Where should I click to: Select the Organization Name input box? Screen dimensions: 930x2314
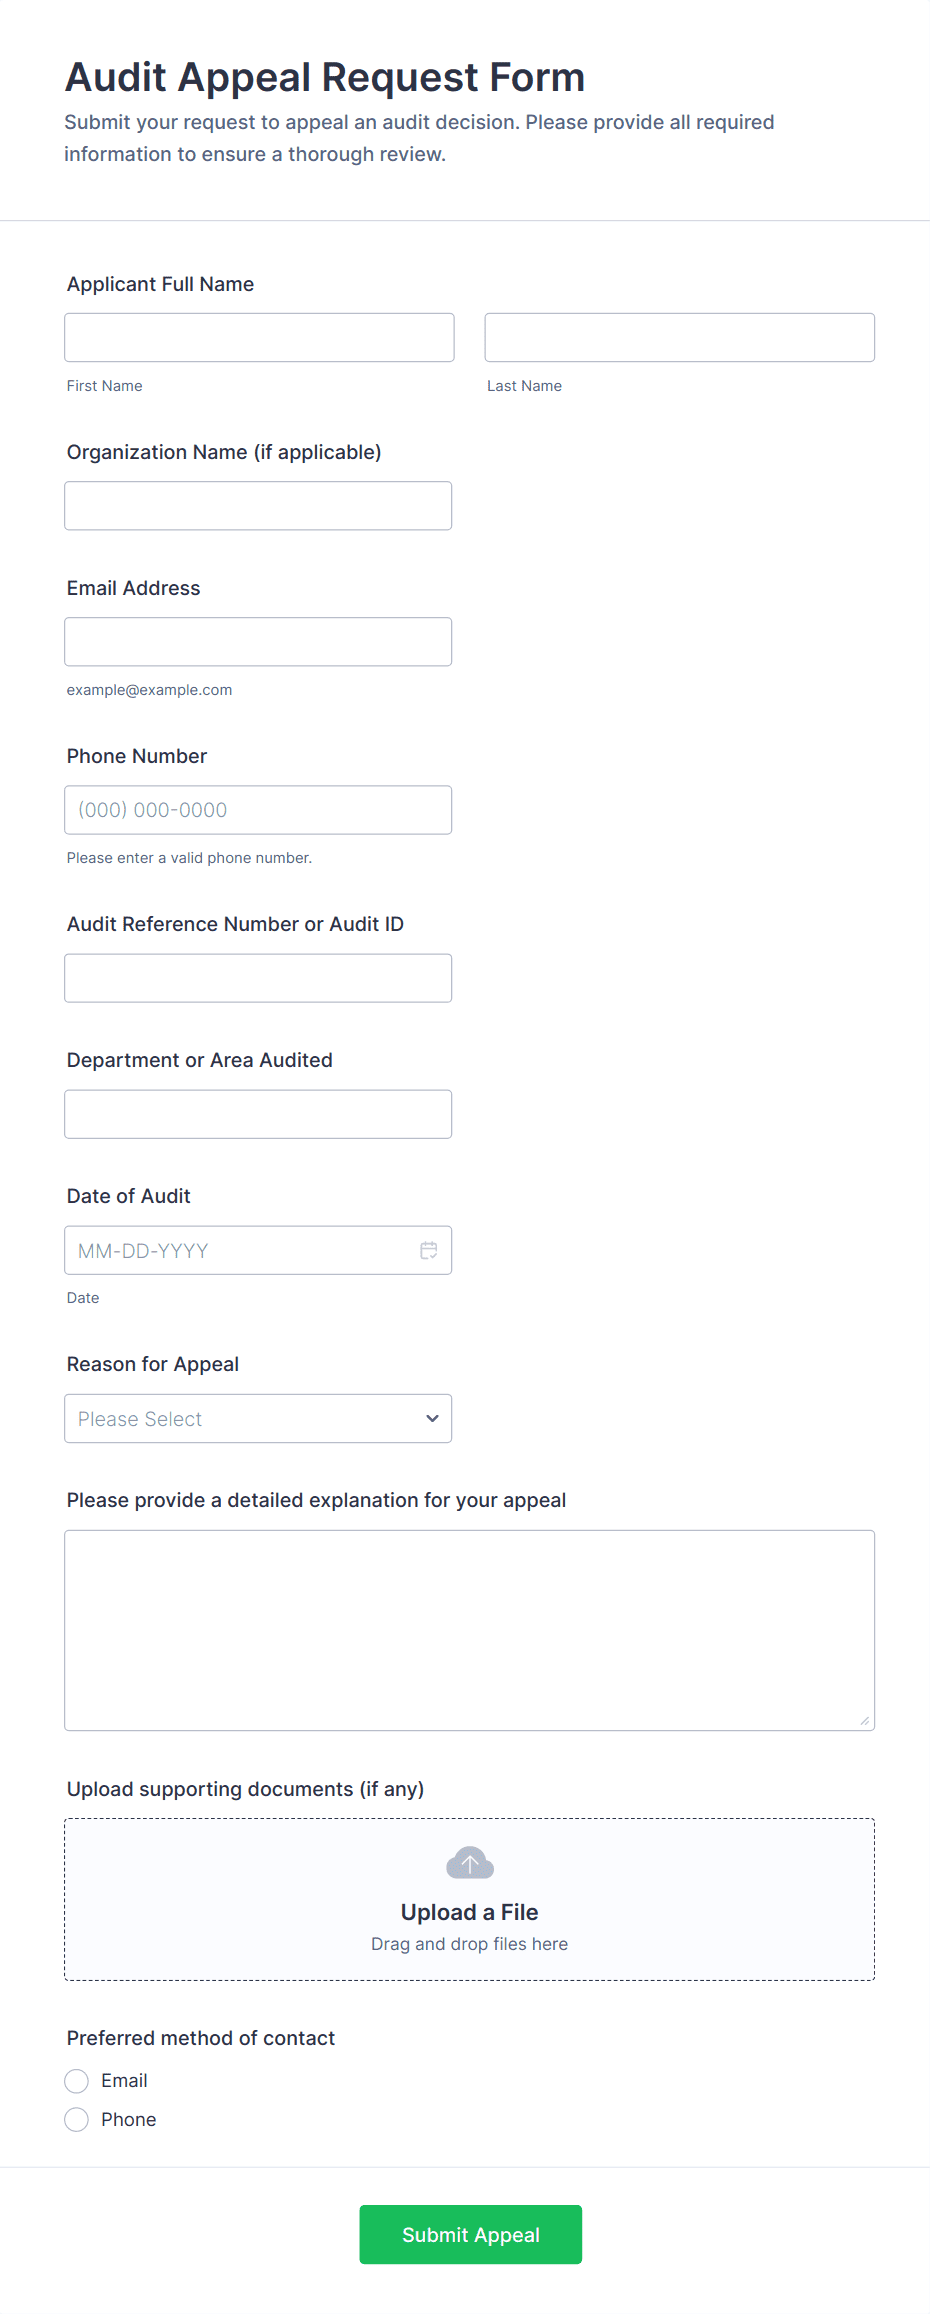point(258,506)
